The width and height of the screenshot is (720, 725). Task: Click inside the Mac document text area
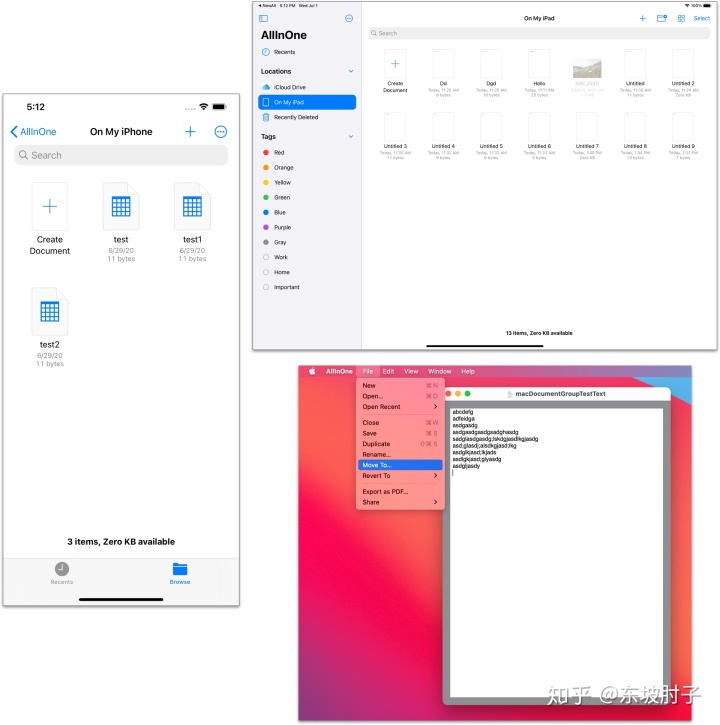(556, 553)
